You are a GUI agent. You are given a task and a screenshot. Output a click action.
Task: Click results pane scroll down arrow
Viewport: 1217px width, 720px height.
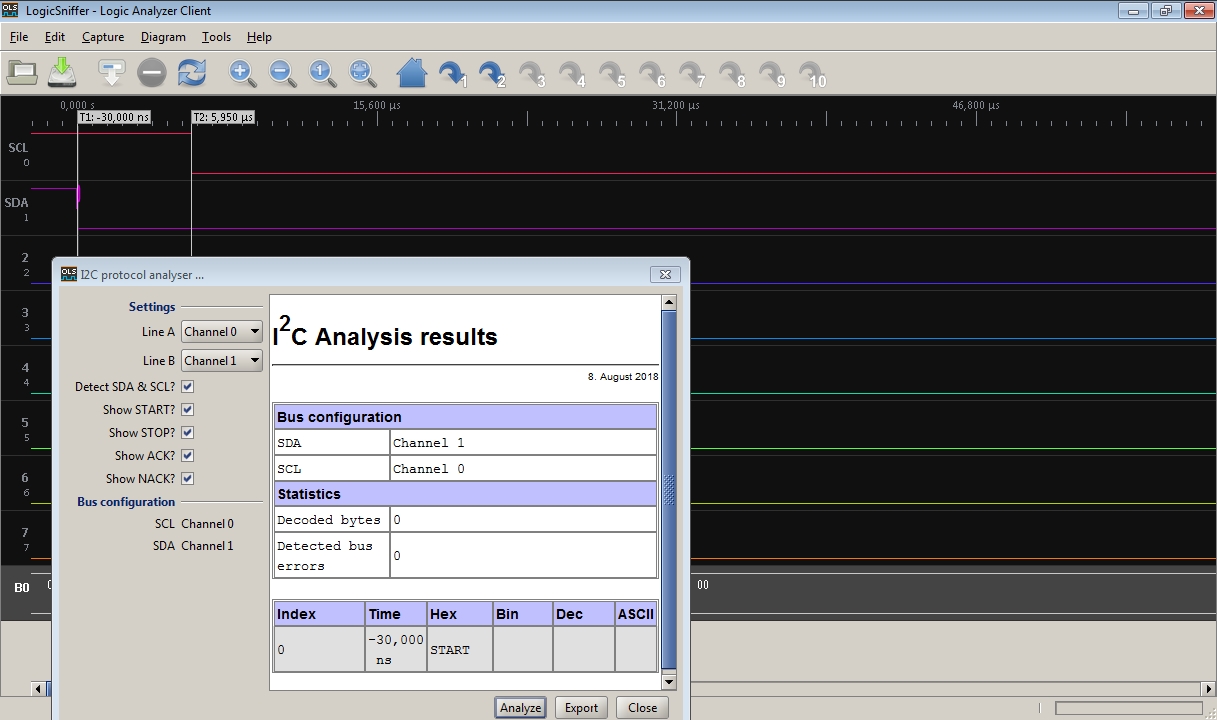669,681
